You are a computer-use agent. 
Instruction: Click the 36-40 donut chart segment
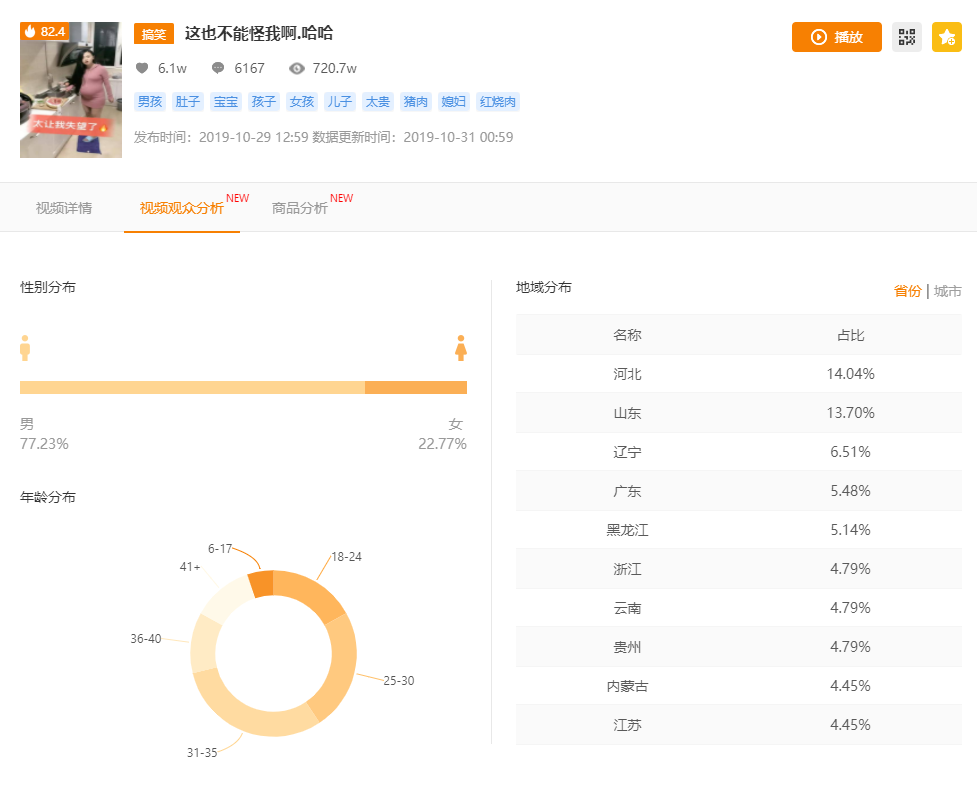coord(204,645)
